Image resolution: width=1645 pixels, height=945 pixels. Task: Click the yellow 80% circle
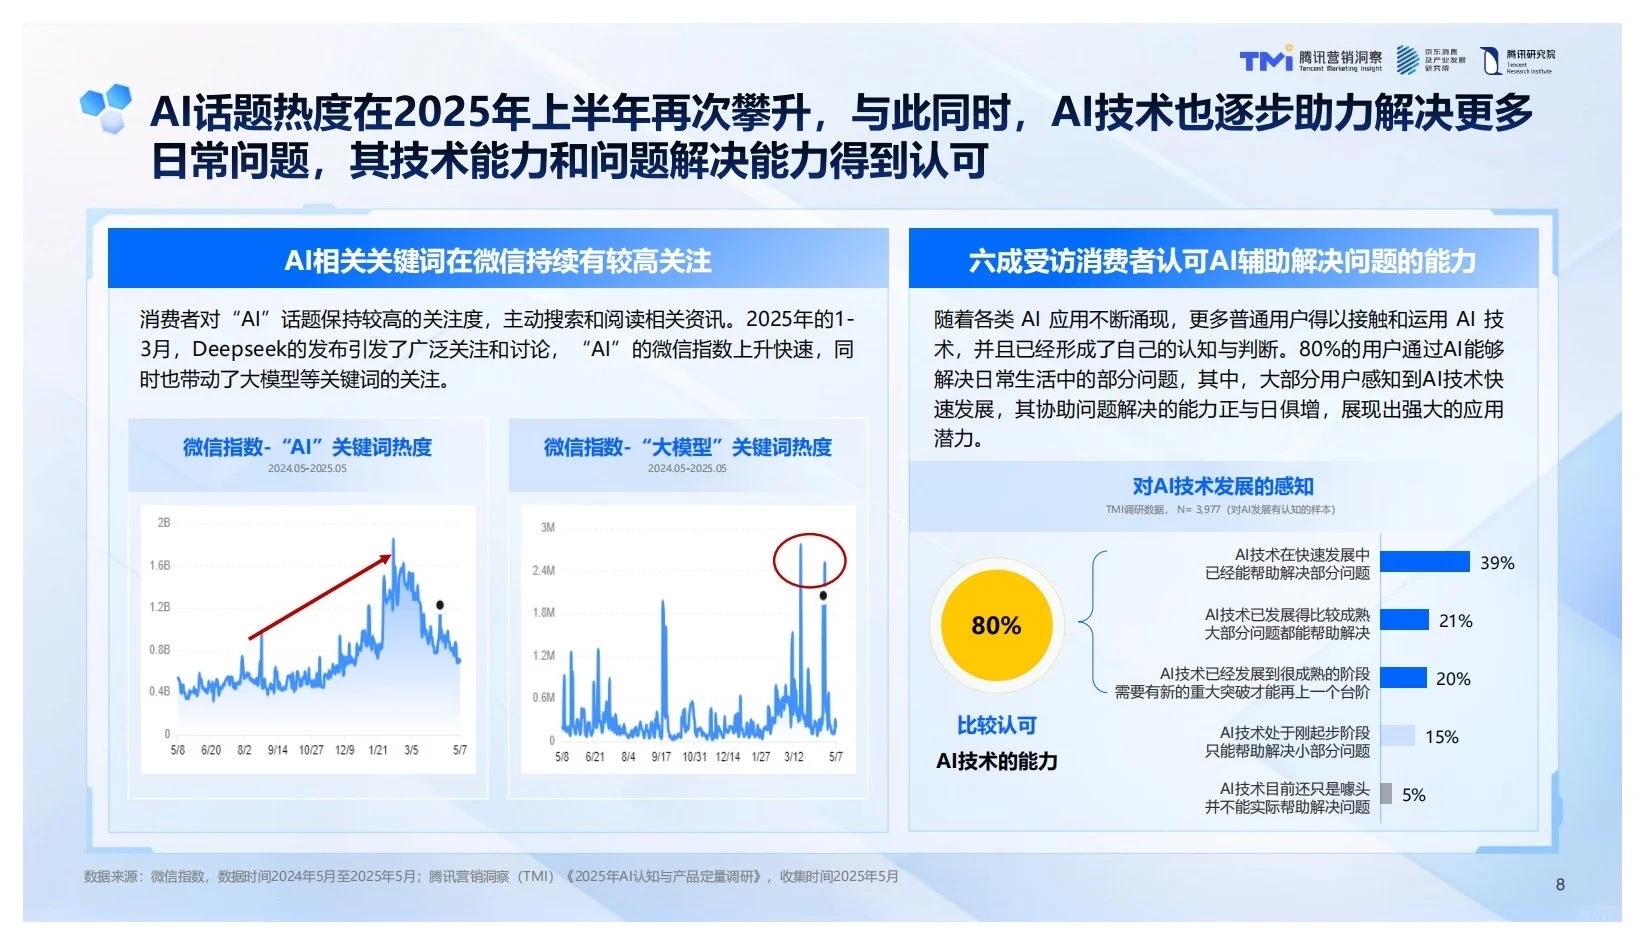996,625
